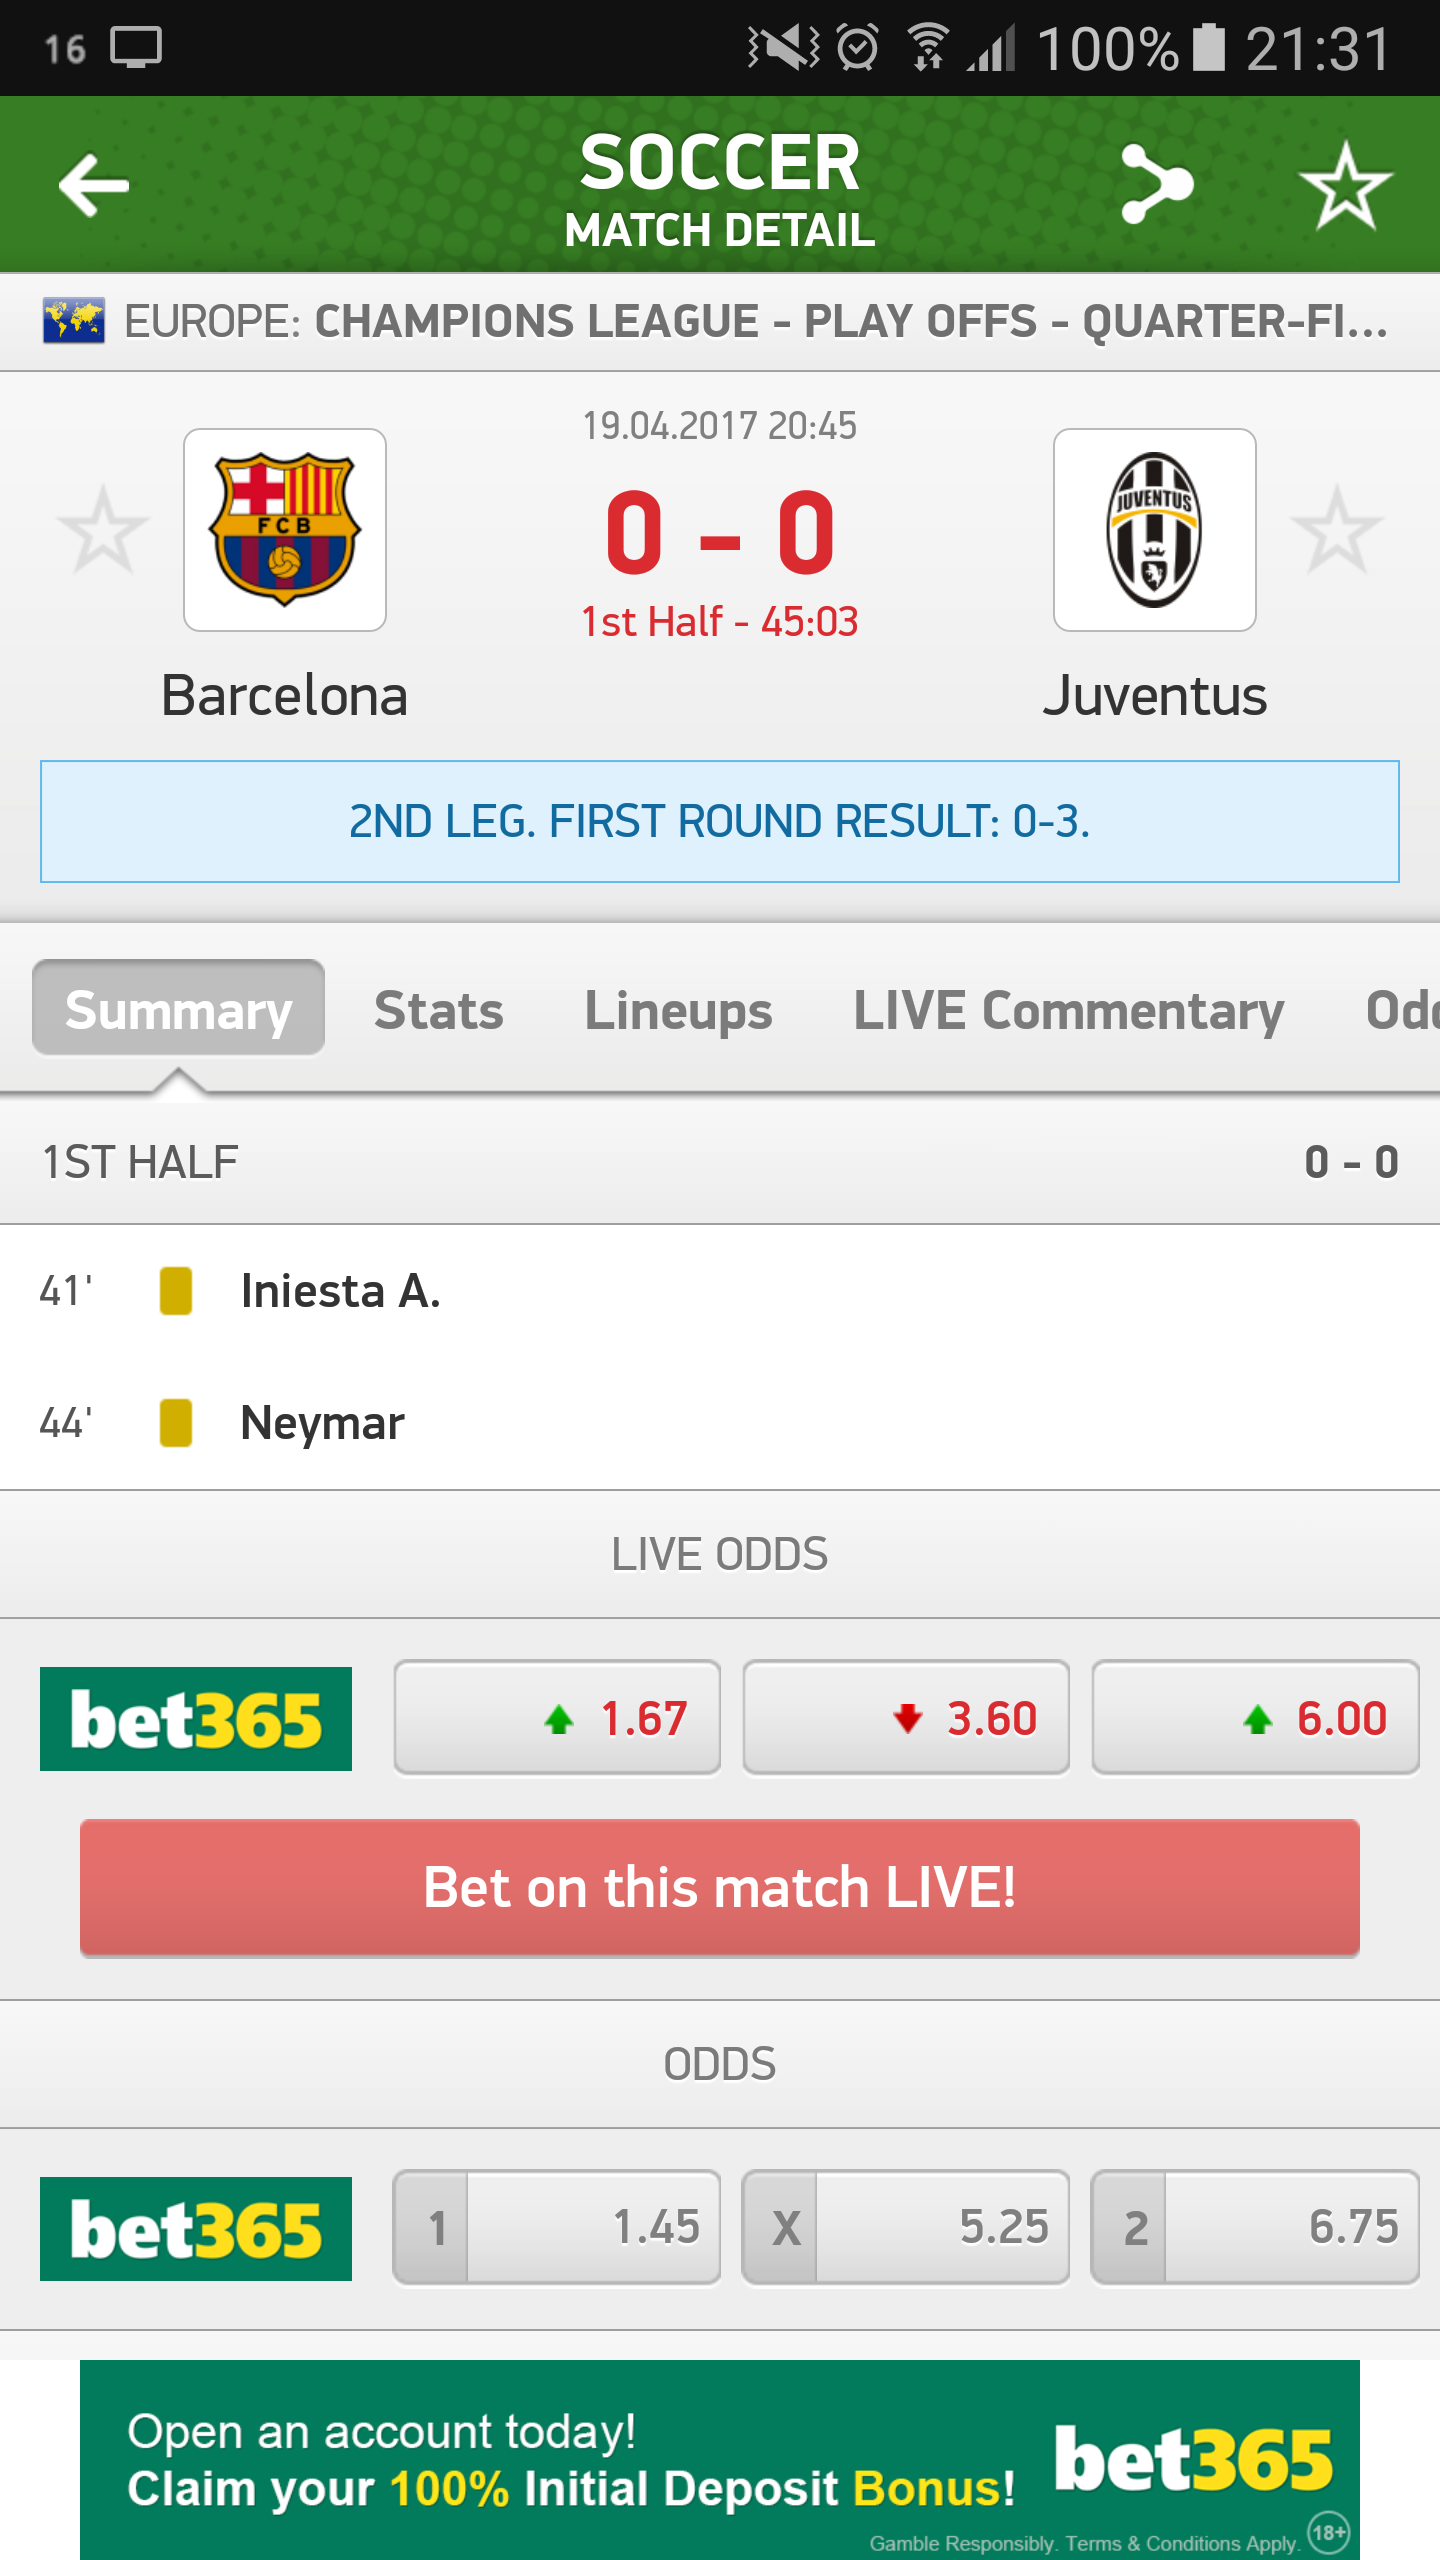This screenshot has height=2560, width=1440.
Task: Tap the bet365 logo in live odds
Action: coord(196,1719)
